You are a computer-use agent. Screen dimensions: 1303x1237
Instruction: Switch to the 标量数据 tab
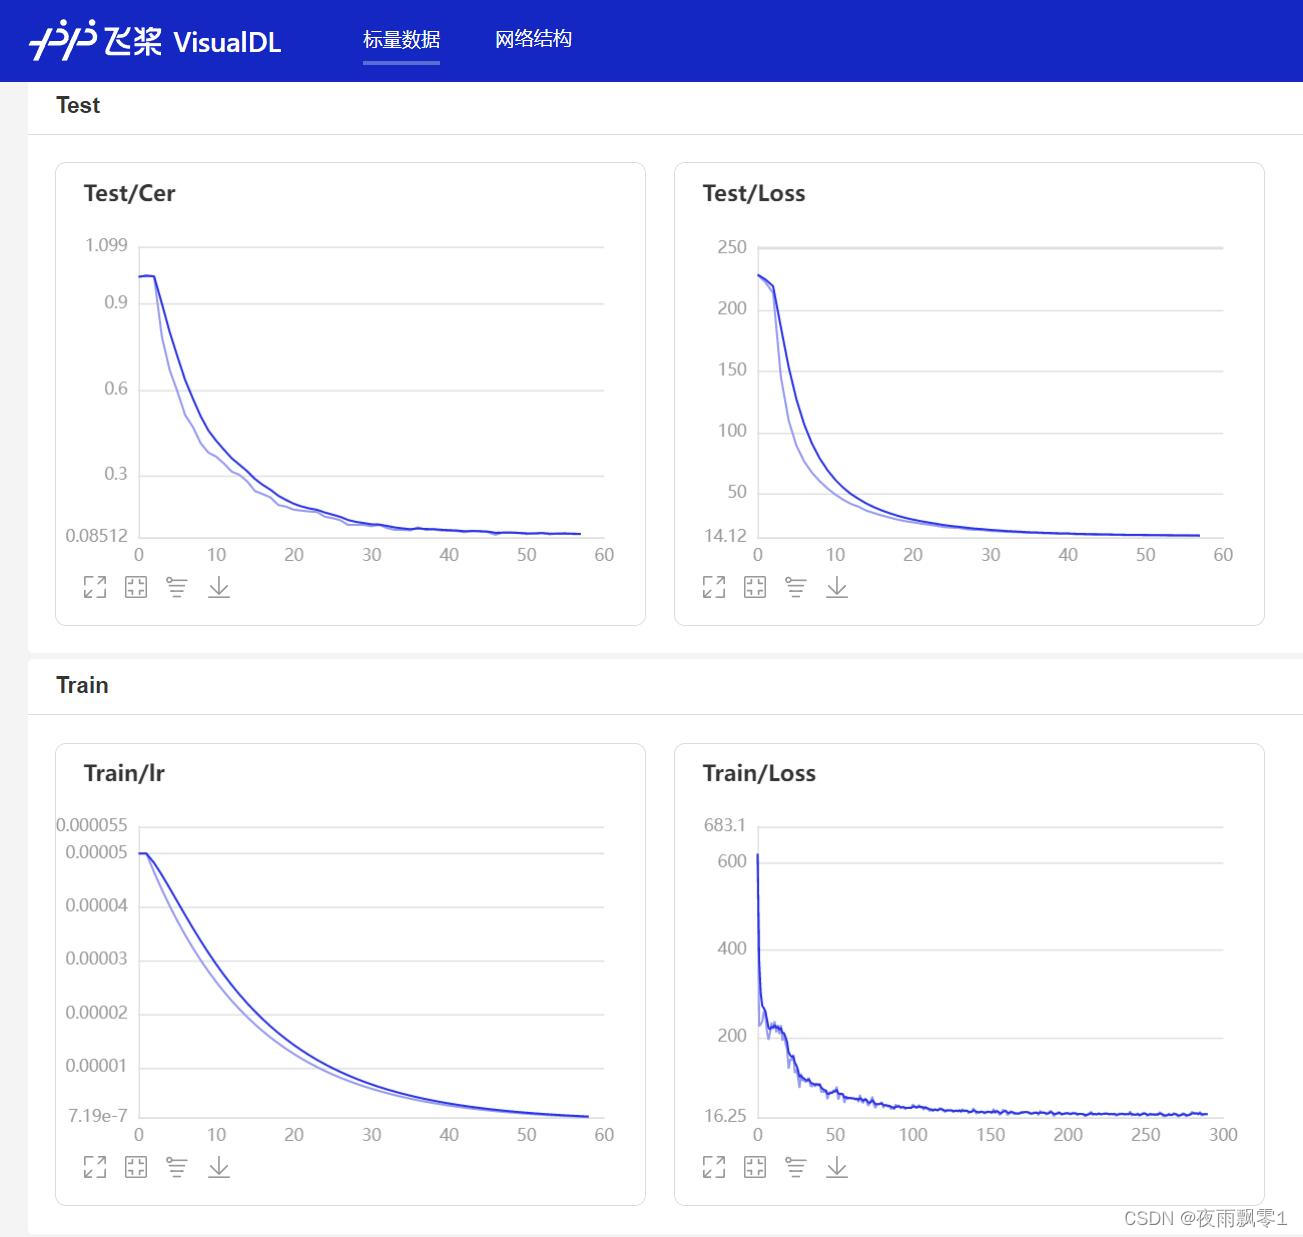401,40
